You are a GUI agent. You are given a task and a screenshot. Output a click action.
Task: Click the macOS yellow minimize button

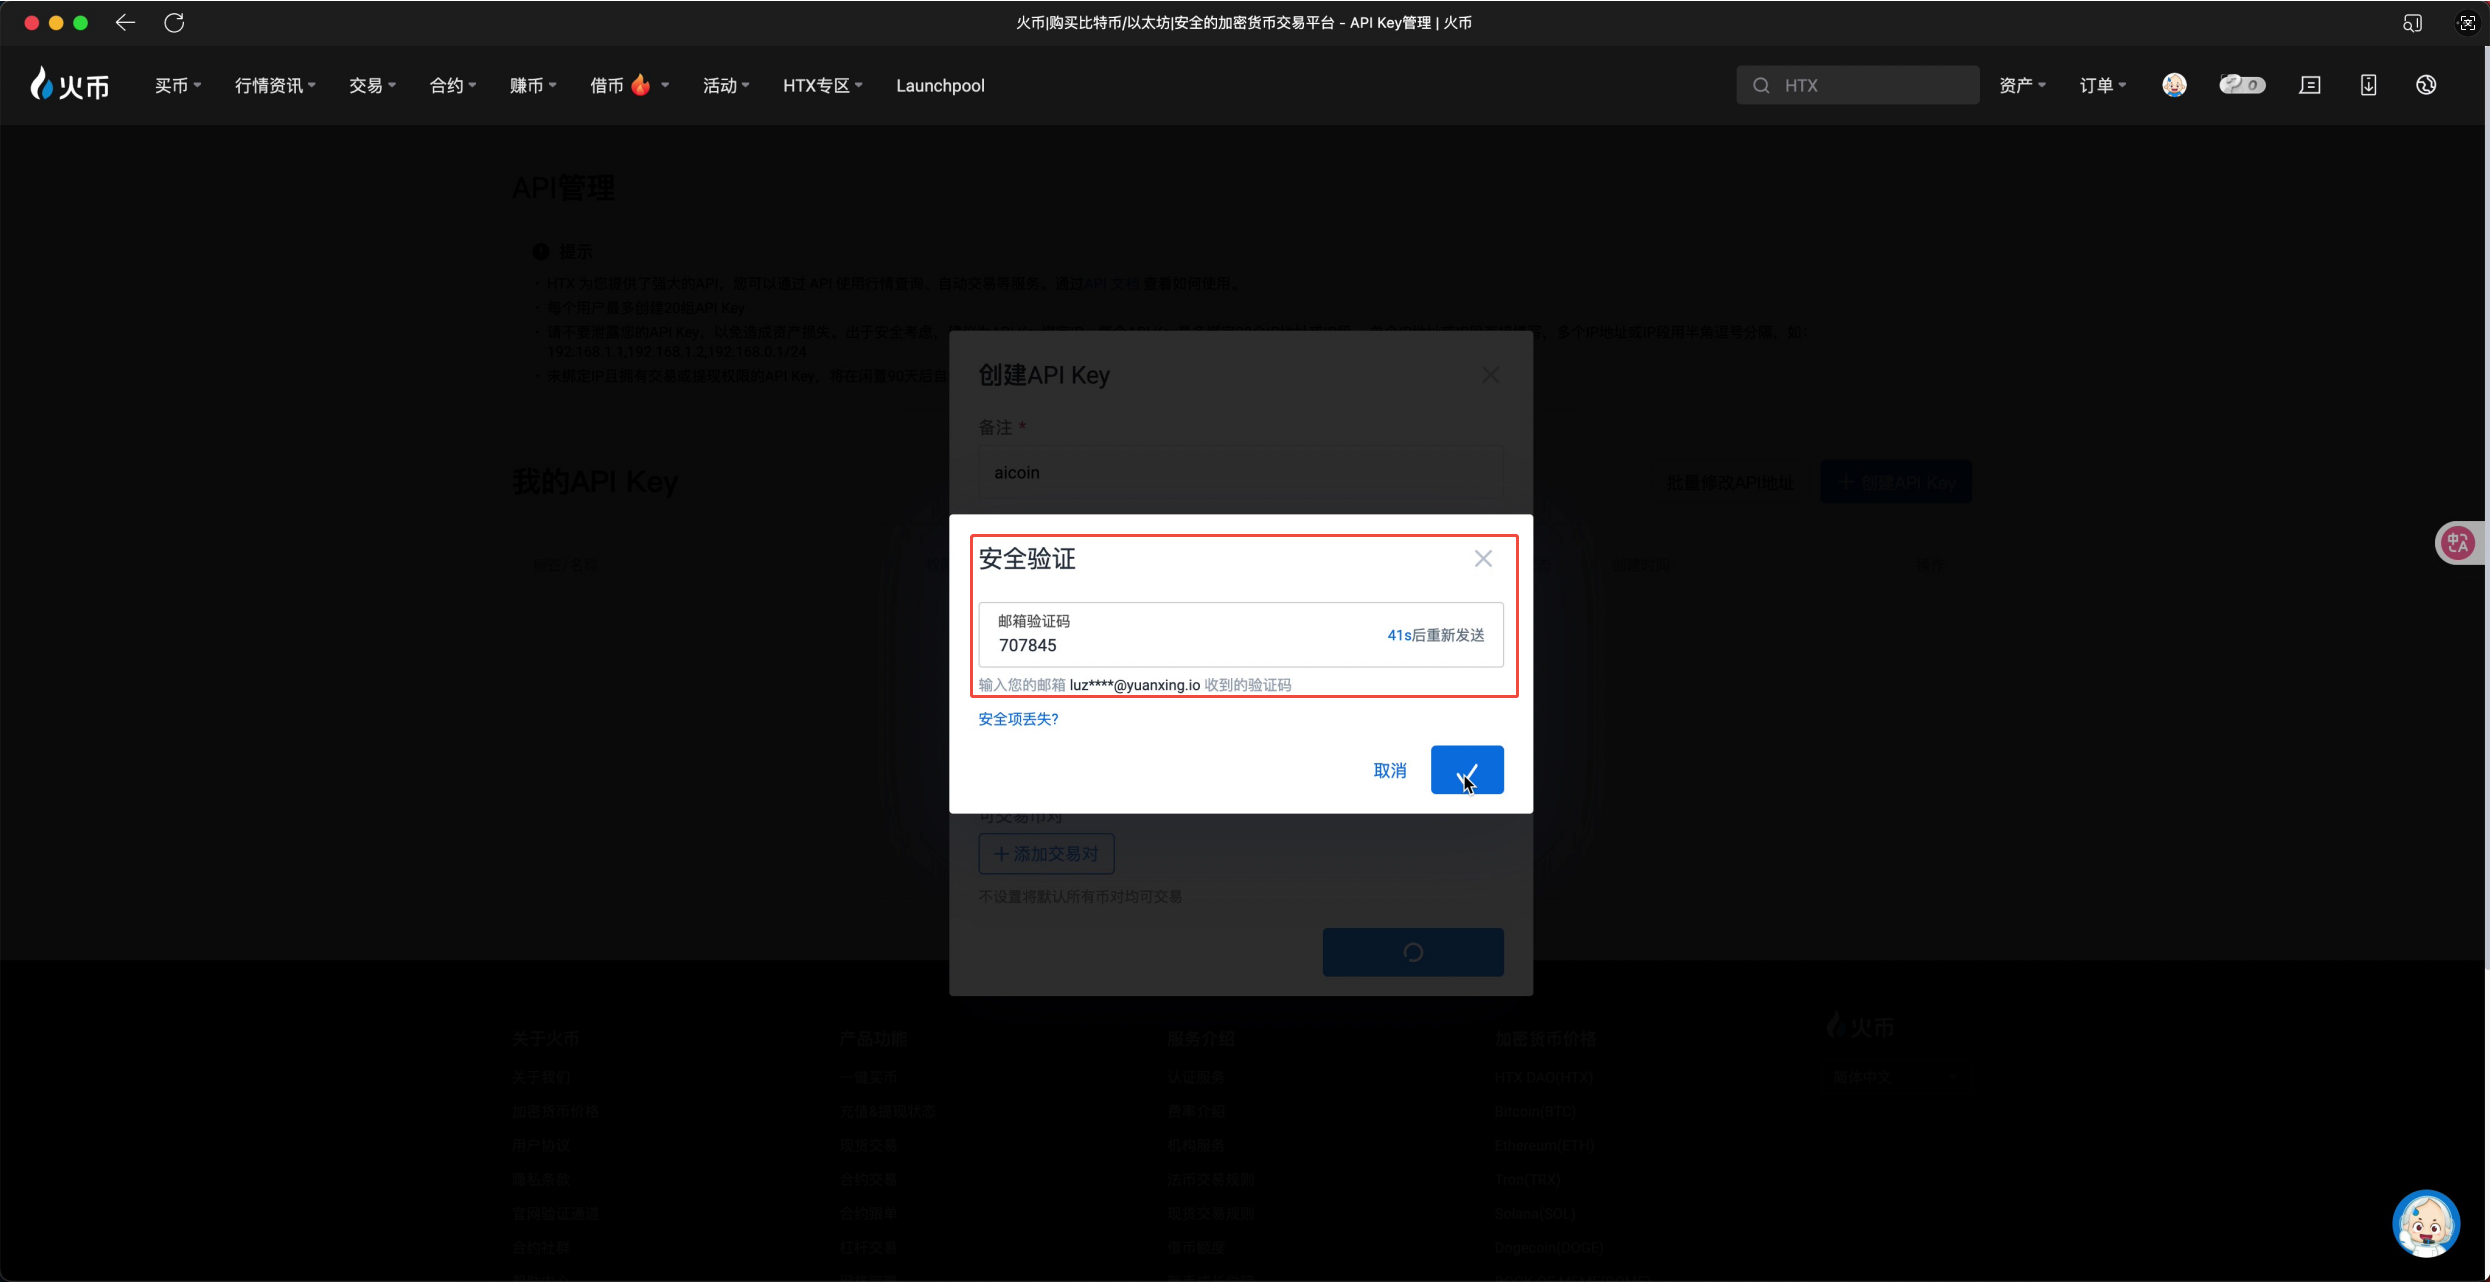coord(56,22)
